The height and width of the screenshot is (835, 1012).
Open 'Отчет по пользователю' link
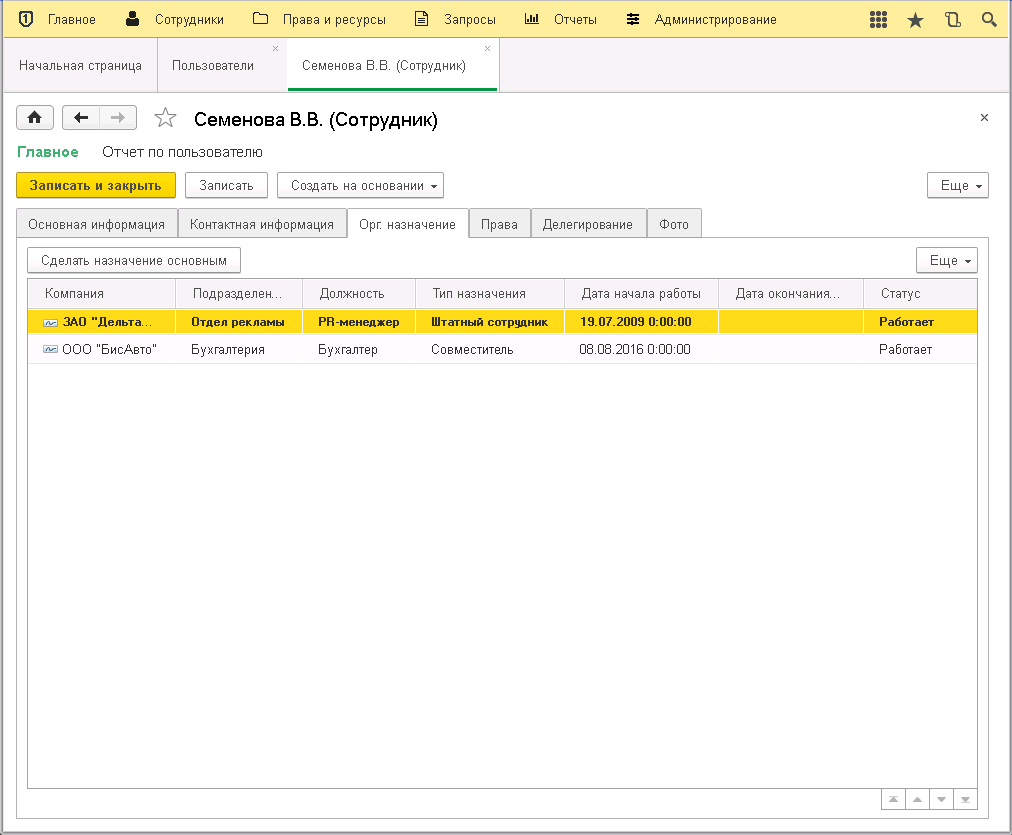coord(182,152)
